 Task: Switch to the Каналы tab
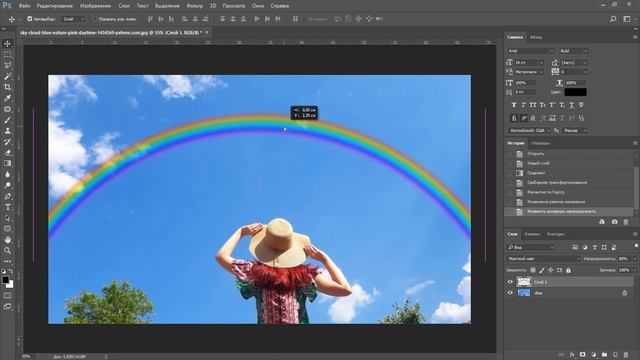coord(532,234)
